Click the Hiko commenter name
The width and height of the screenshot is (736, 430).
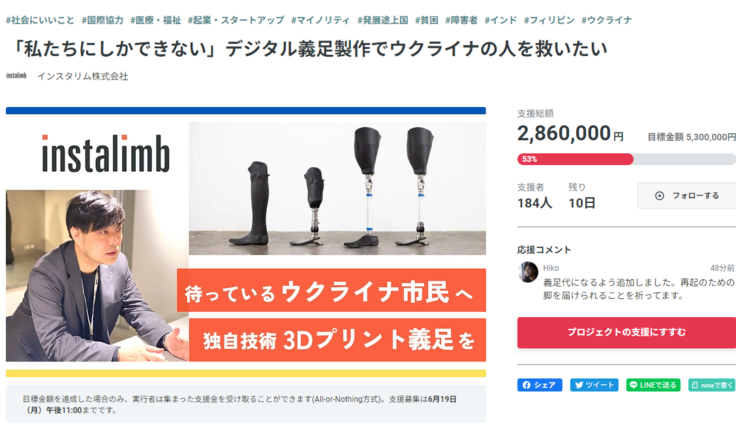click(x=551, y=268)
